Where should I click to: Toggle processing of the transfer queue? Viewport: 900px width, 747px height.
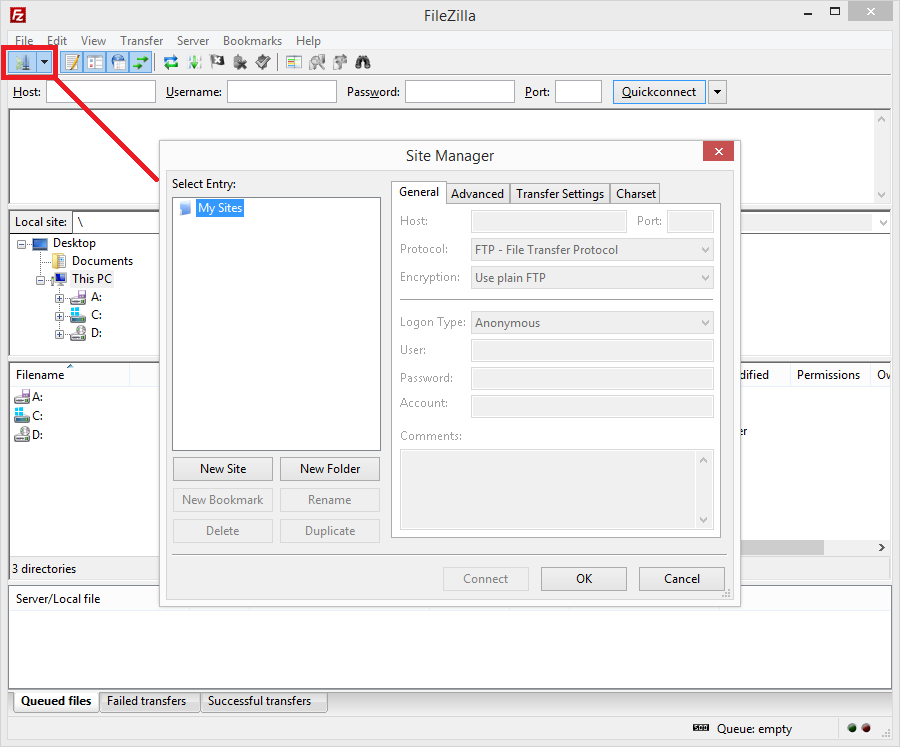coord(193,62)
